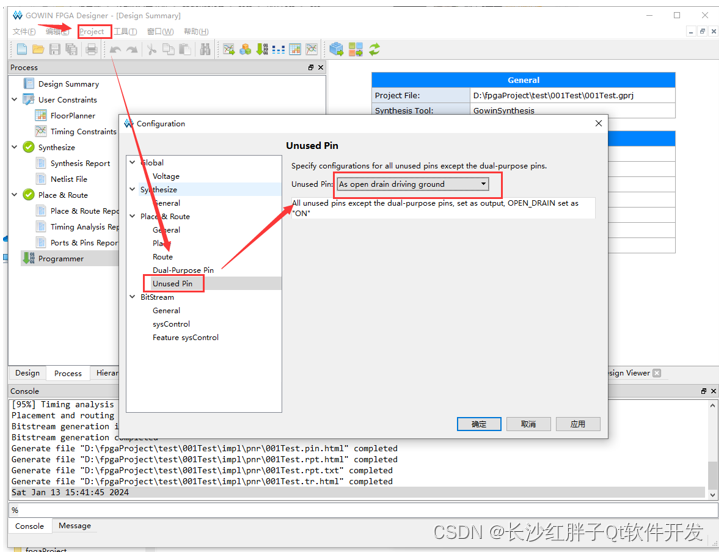Select Feature sysControl in Configuration tree
The height and width of the screenshot is (552, 719).
(185, 337)
